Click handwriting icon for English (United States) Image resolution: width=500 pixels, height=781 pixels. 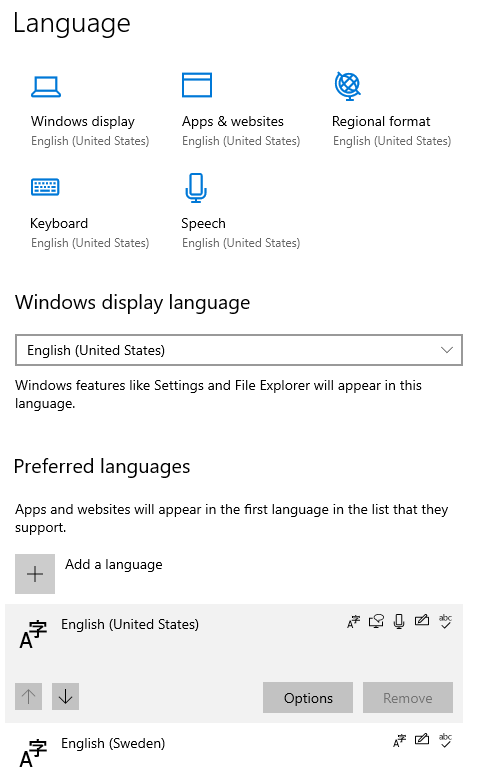(422, 620)
